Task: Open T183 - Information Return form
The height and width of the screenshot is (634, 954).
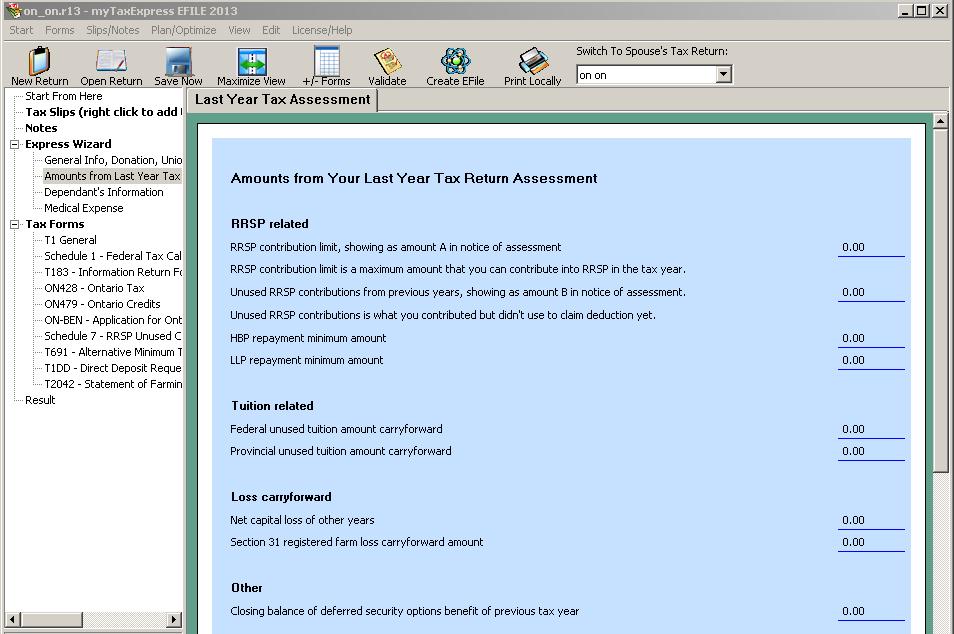Action: tap(113, 272)
